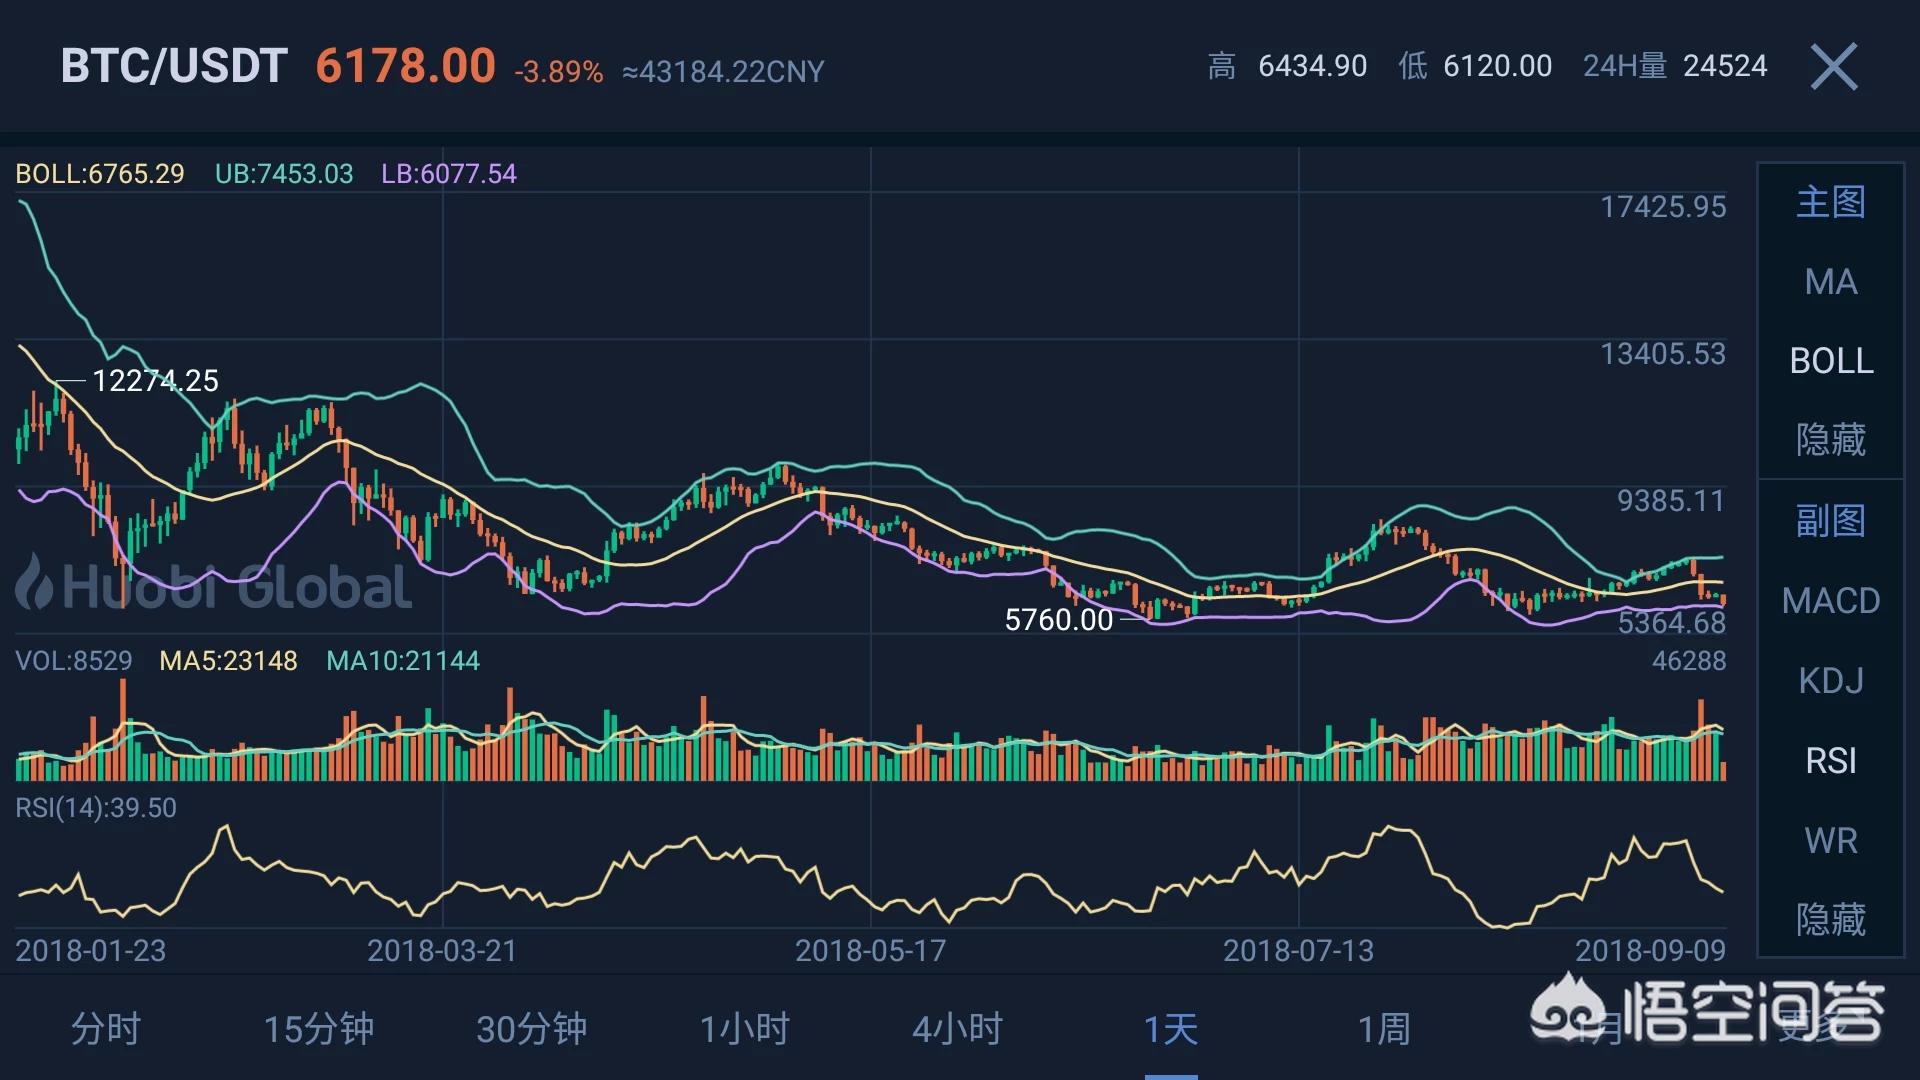Screen dimensions: 1920x1080
Task: Switch sub-chart to MACD indicator
Action: click(x=1830, y=601)
